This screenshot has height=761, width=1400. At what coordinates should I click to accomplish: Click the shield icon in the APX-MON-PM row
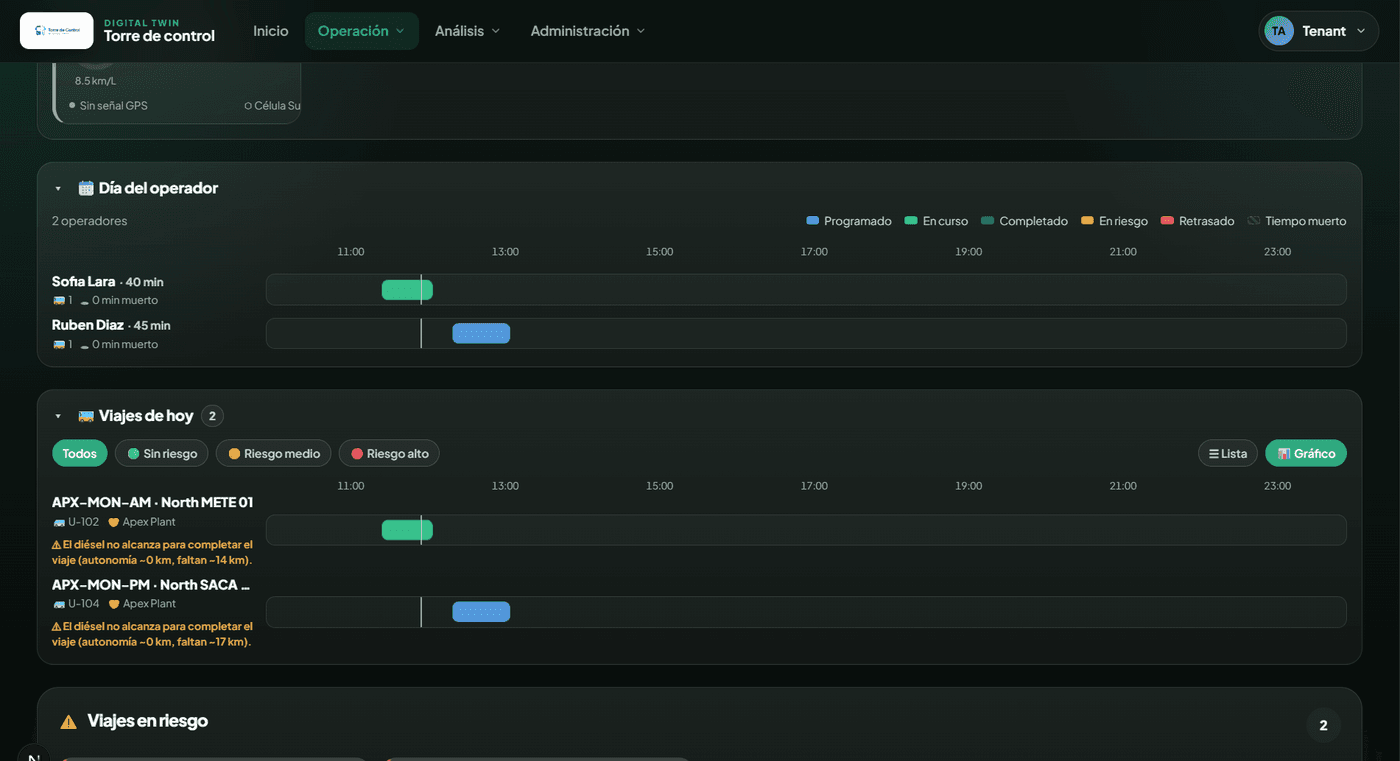tap(114, 604)
